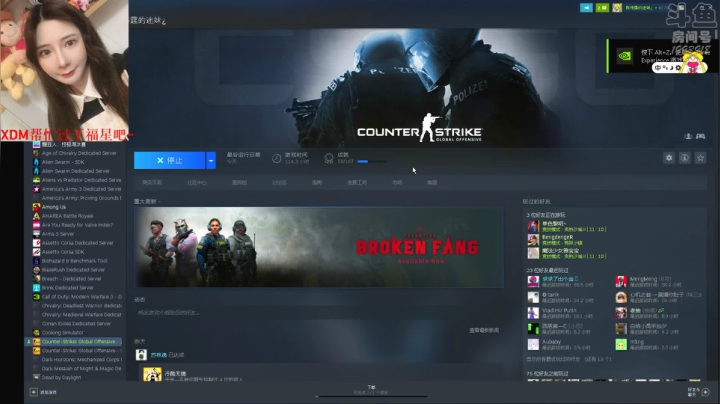Click Aubaby's avatar in friends list

[x=533, y=344]
